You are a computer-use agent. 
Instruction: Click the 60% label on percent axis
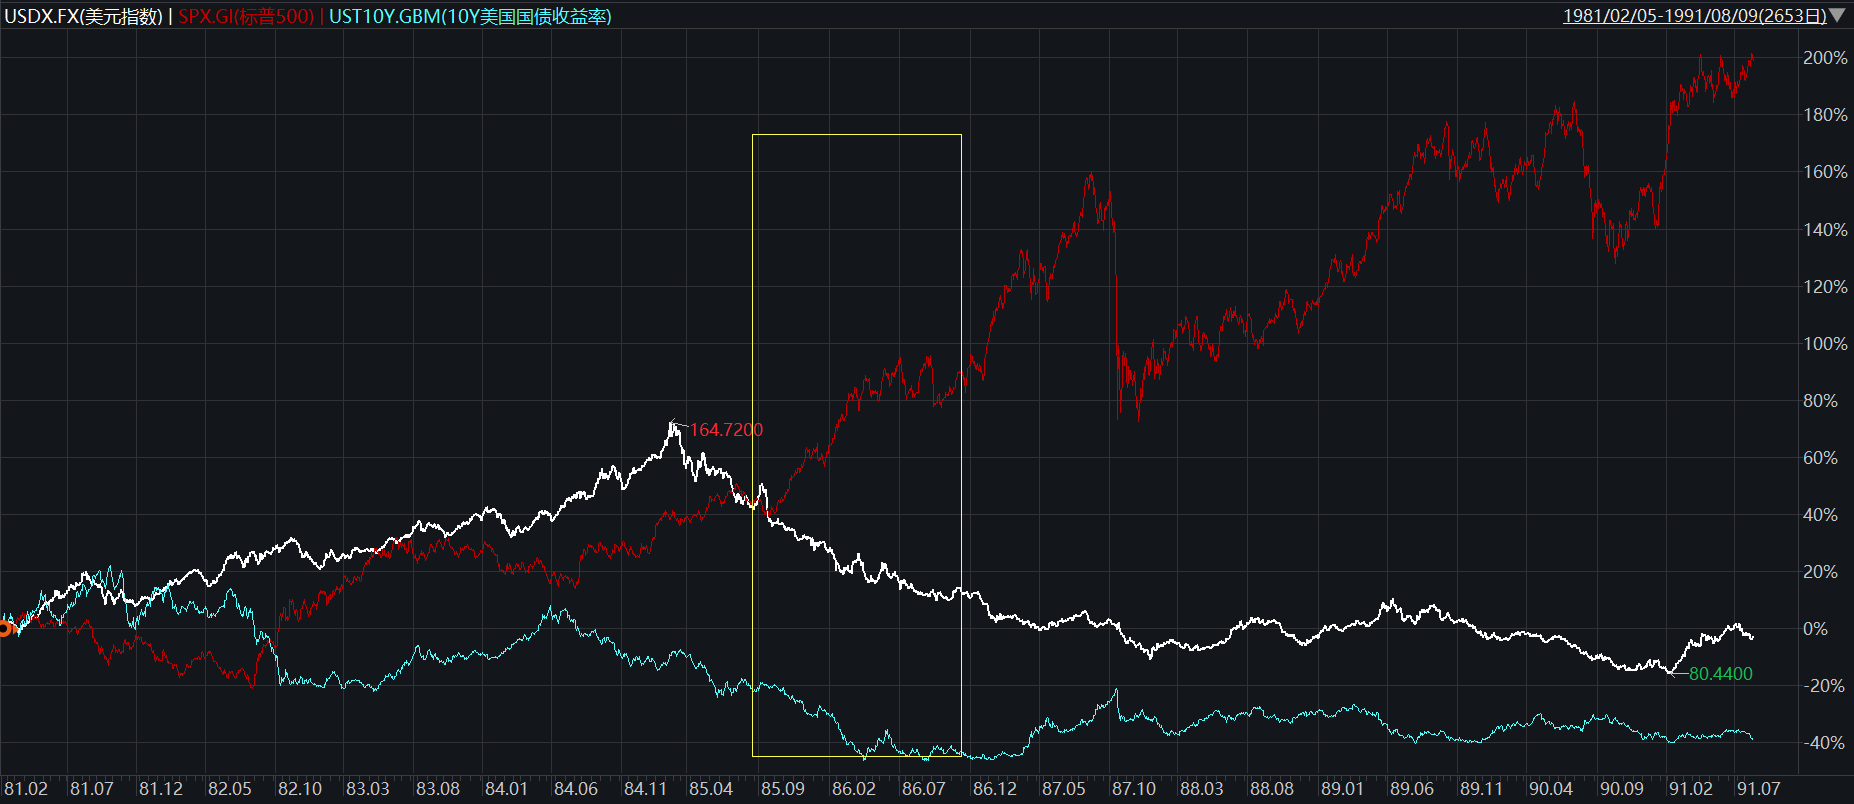pos(1820,458)
